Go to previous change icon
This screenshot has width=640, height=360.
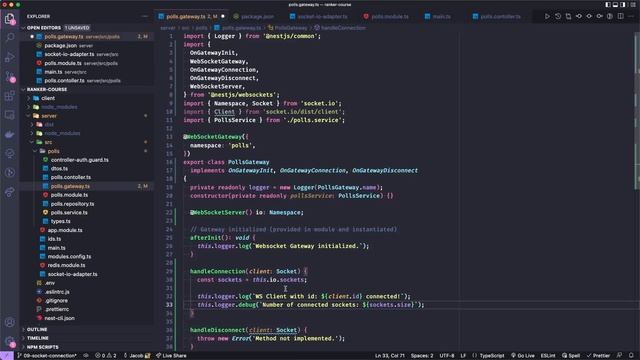pos(579,16)
